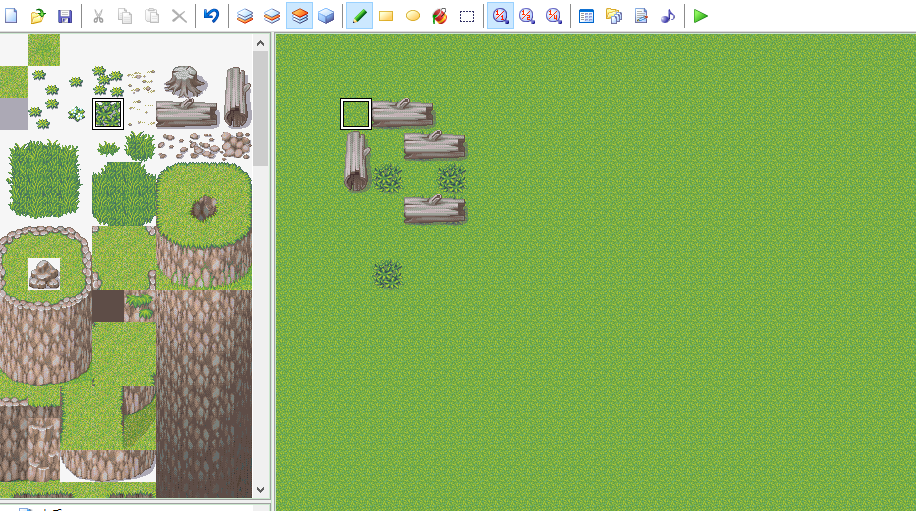
Task: Set map zoom to 1:1 scale
Action: click(500, 16)
